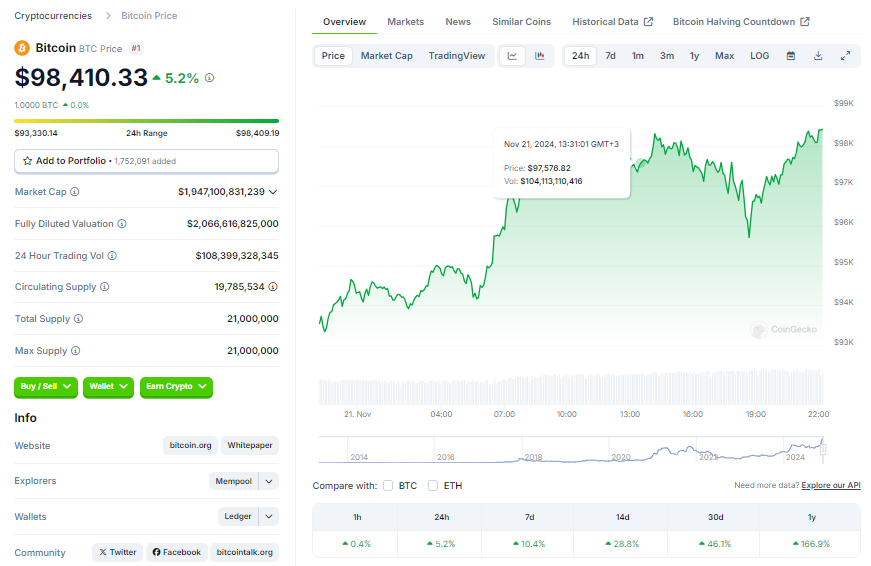Show 24 Hour Trading Vol info icon
The image size is (871, 566).
(112, 256)
